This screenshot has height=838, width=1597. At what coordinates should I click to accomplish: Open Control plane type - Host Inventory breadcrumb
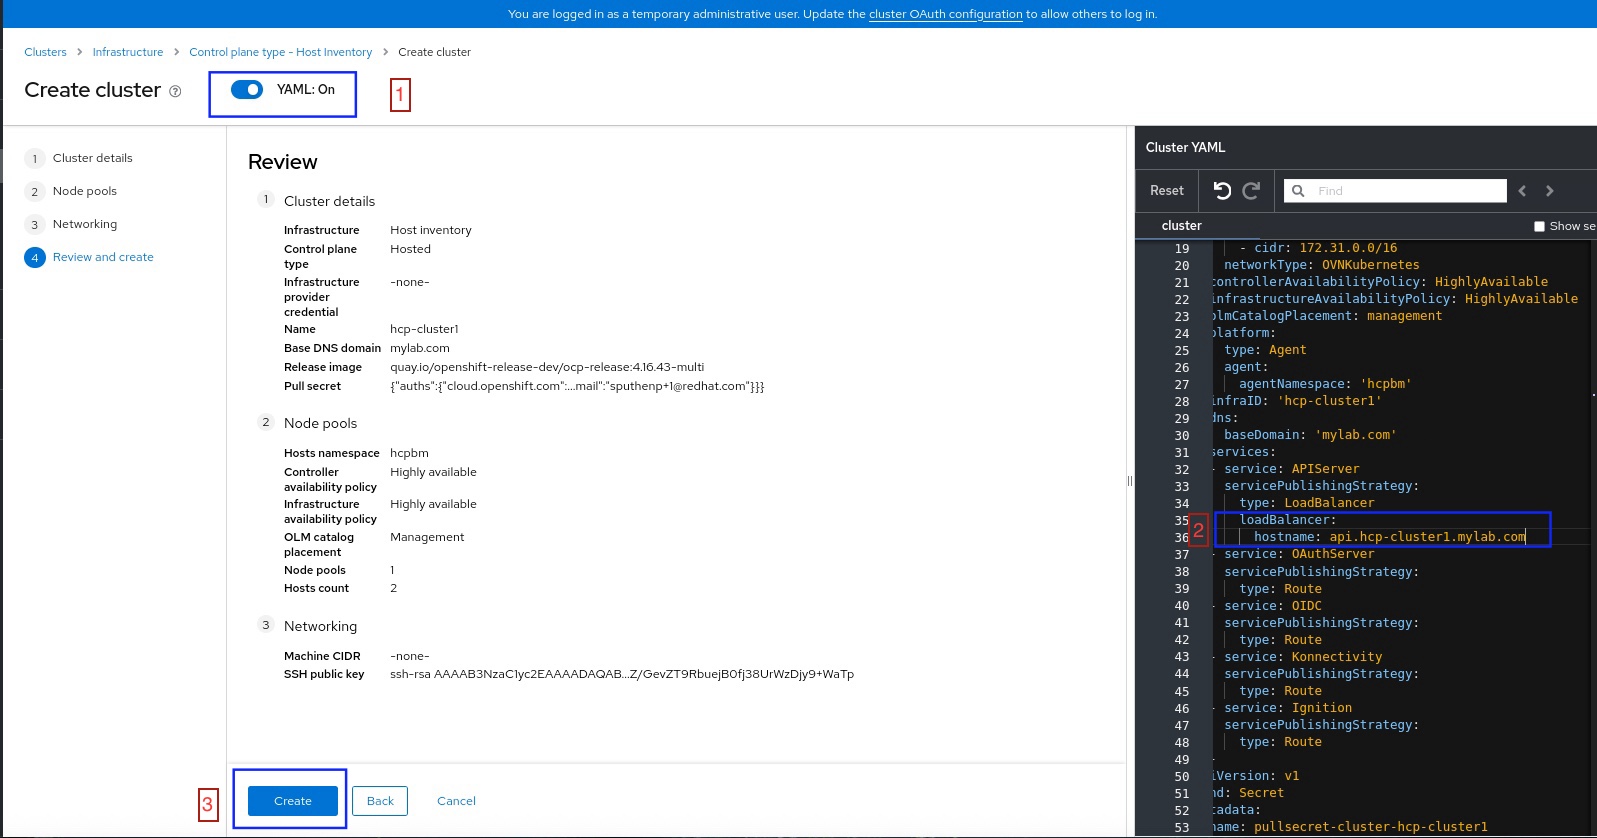(281, 52)
